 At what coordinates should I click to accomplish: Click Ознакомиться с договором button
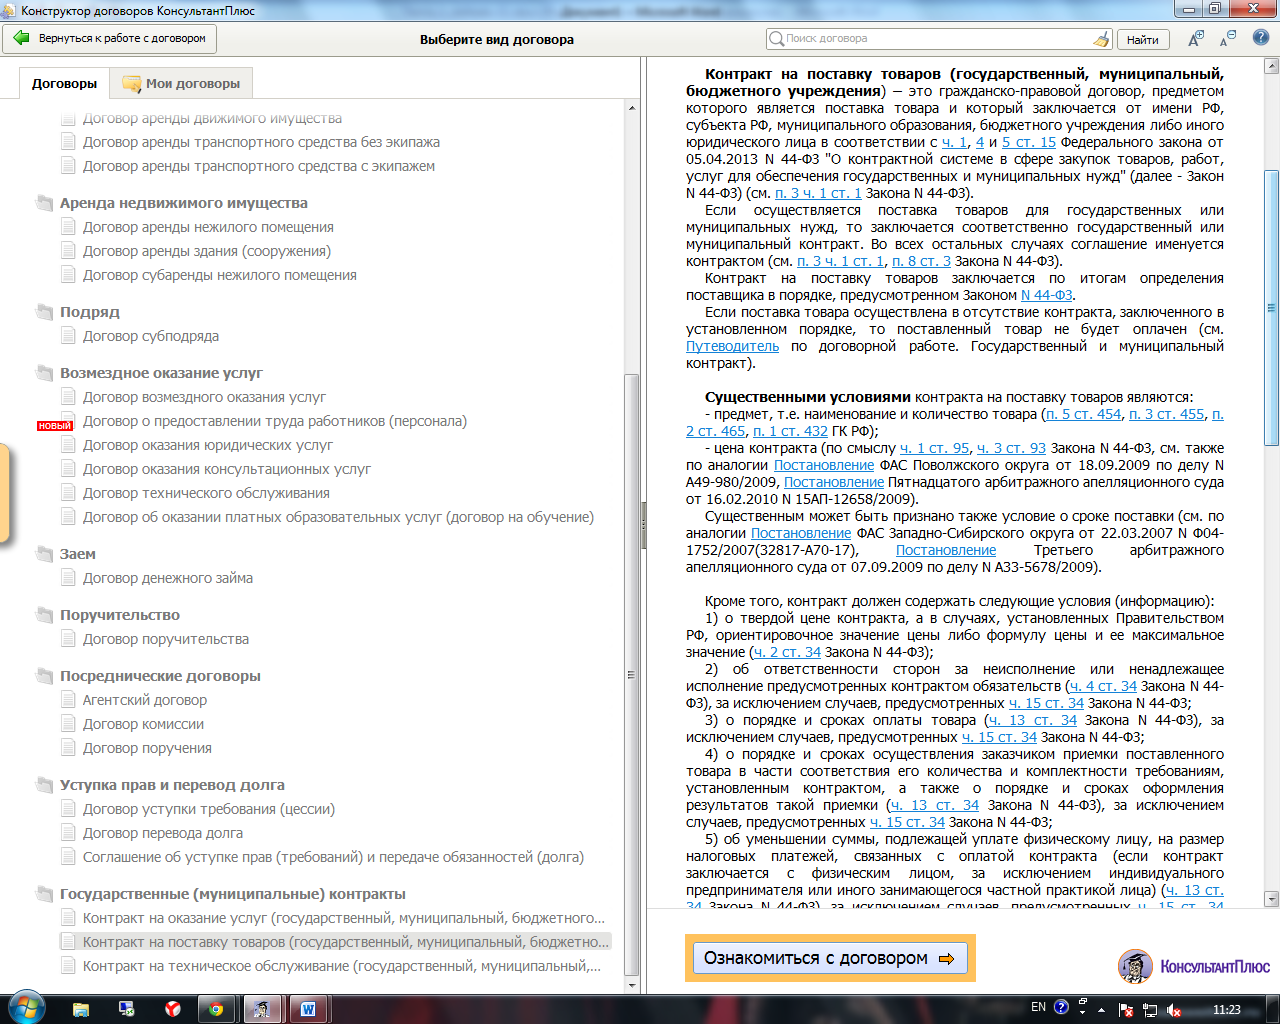830,958
